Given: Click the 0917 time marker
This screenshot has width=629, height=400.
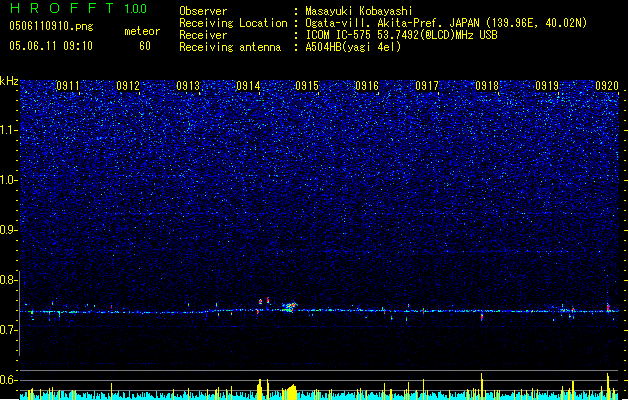Looking at the screenshot, I should [427, 86].
